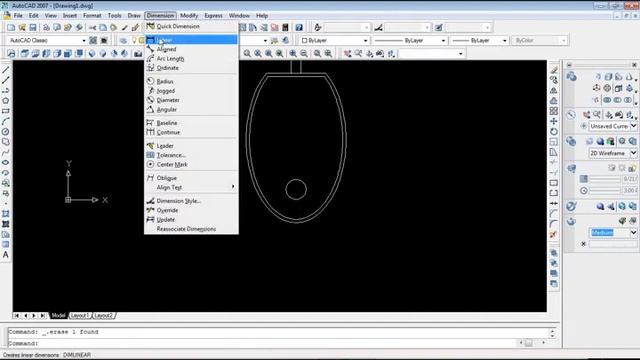Open the ByLayer lineweight dropdown
The width and height of the screenshot is (640, 360).
coord(504,40)
